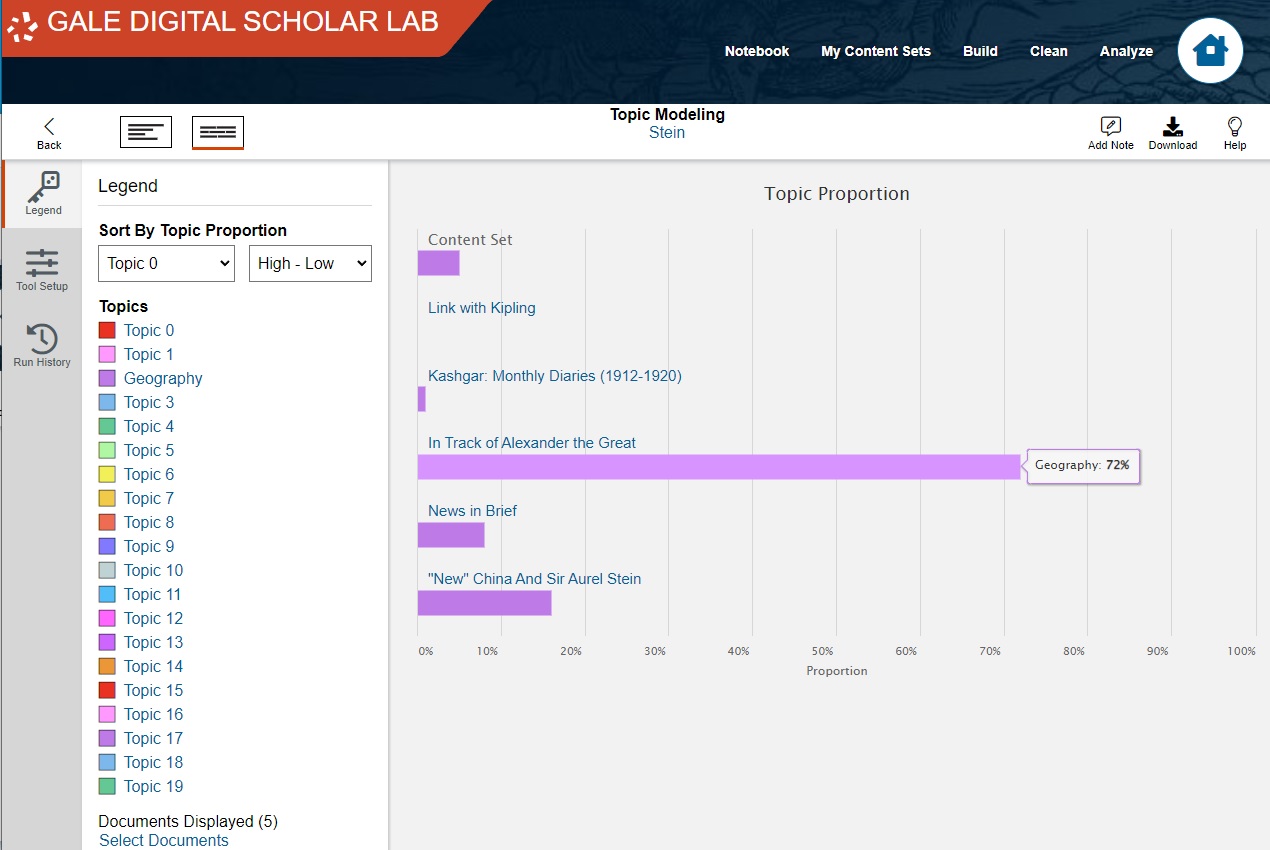Select Topic 14 in legend
1270x850 pixels.
tap(153, 666)
